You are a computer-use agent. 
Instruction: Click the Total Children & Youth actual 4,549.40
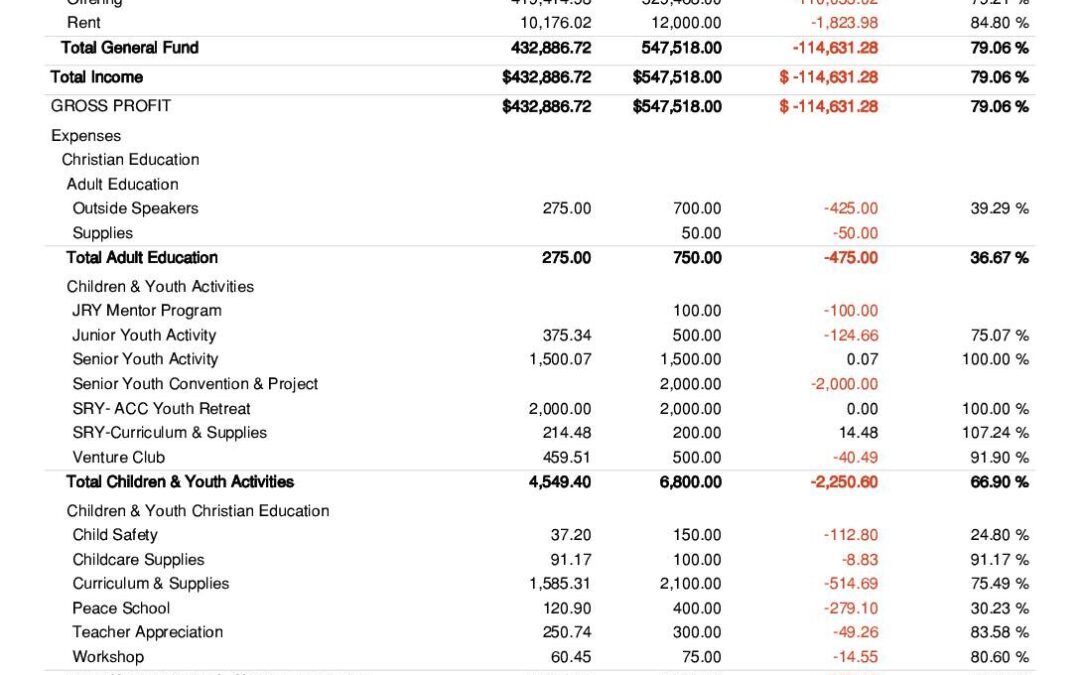[560, 482]
